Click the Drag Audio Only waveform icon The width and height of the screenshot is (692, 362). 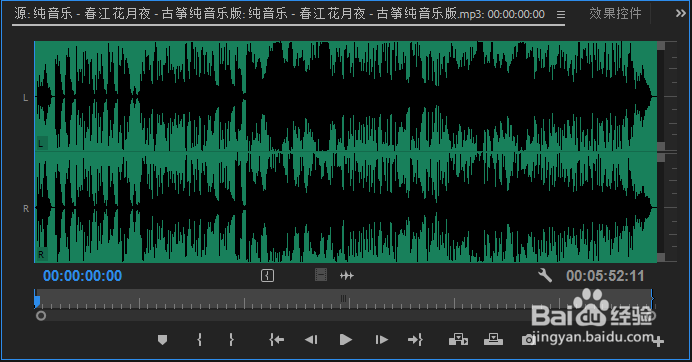[347, 276]
